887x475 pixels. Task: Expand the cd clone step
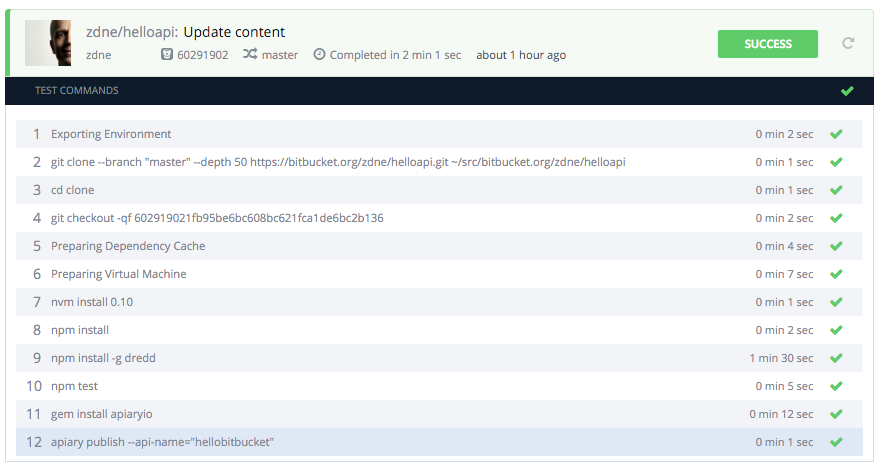point(440,190)
